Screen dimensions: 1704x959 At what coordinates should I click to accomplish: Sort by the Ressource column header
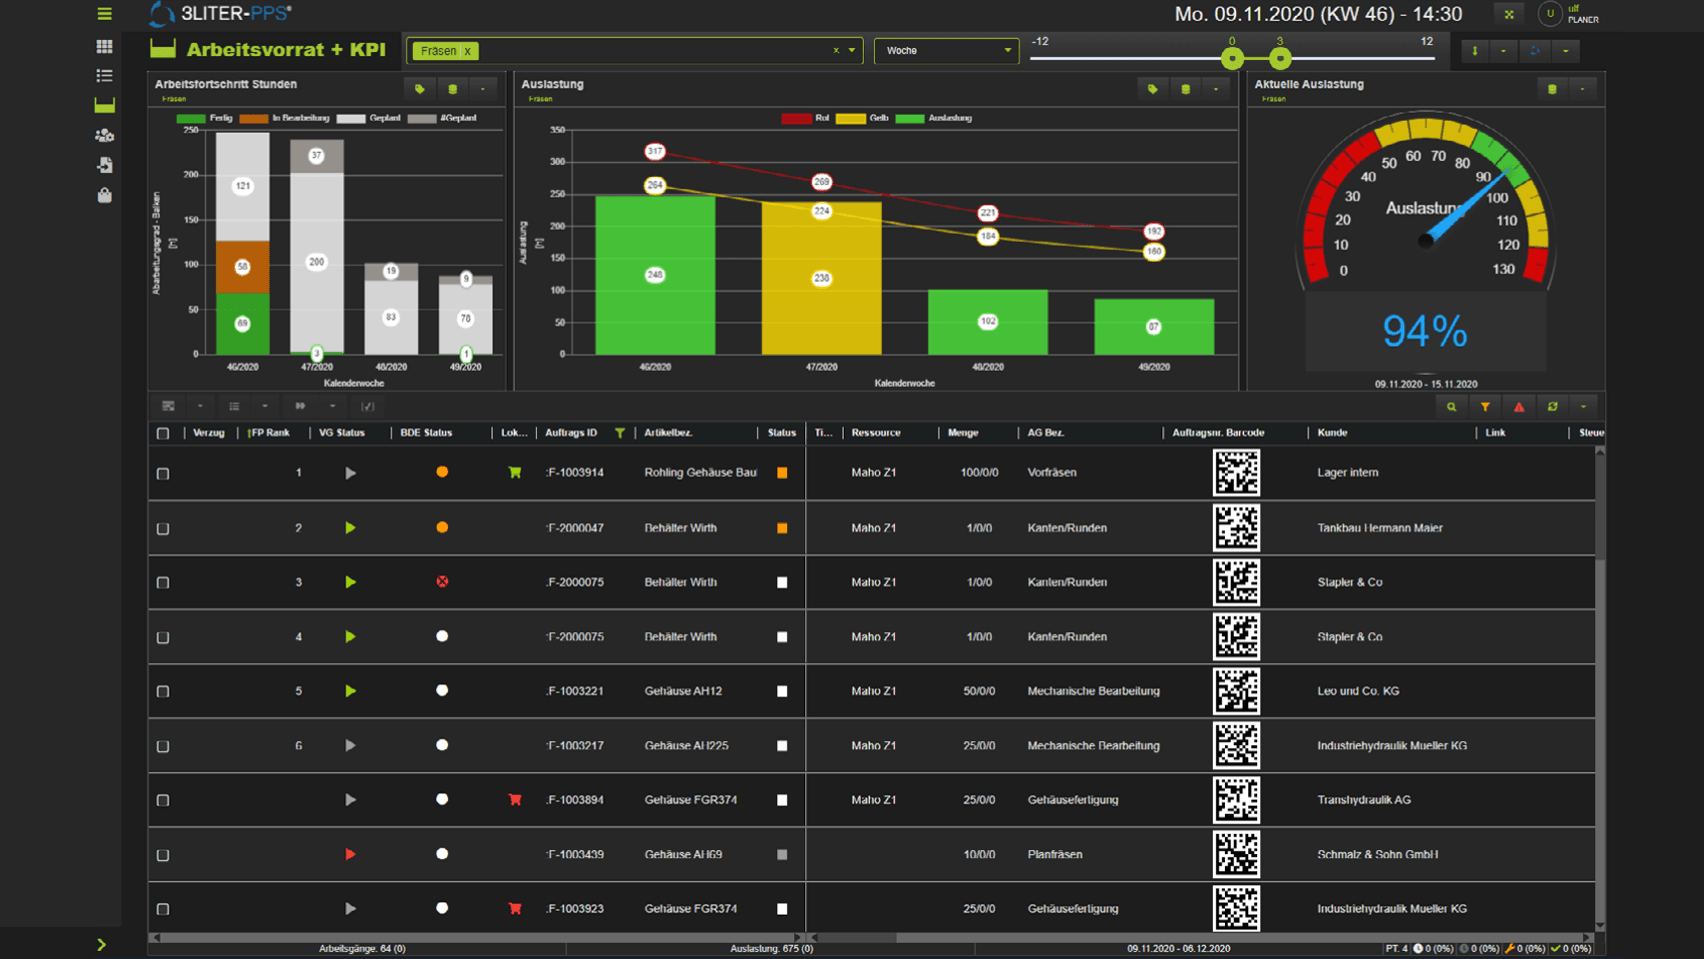(876, 433)
